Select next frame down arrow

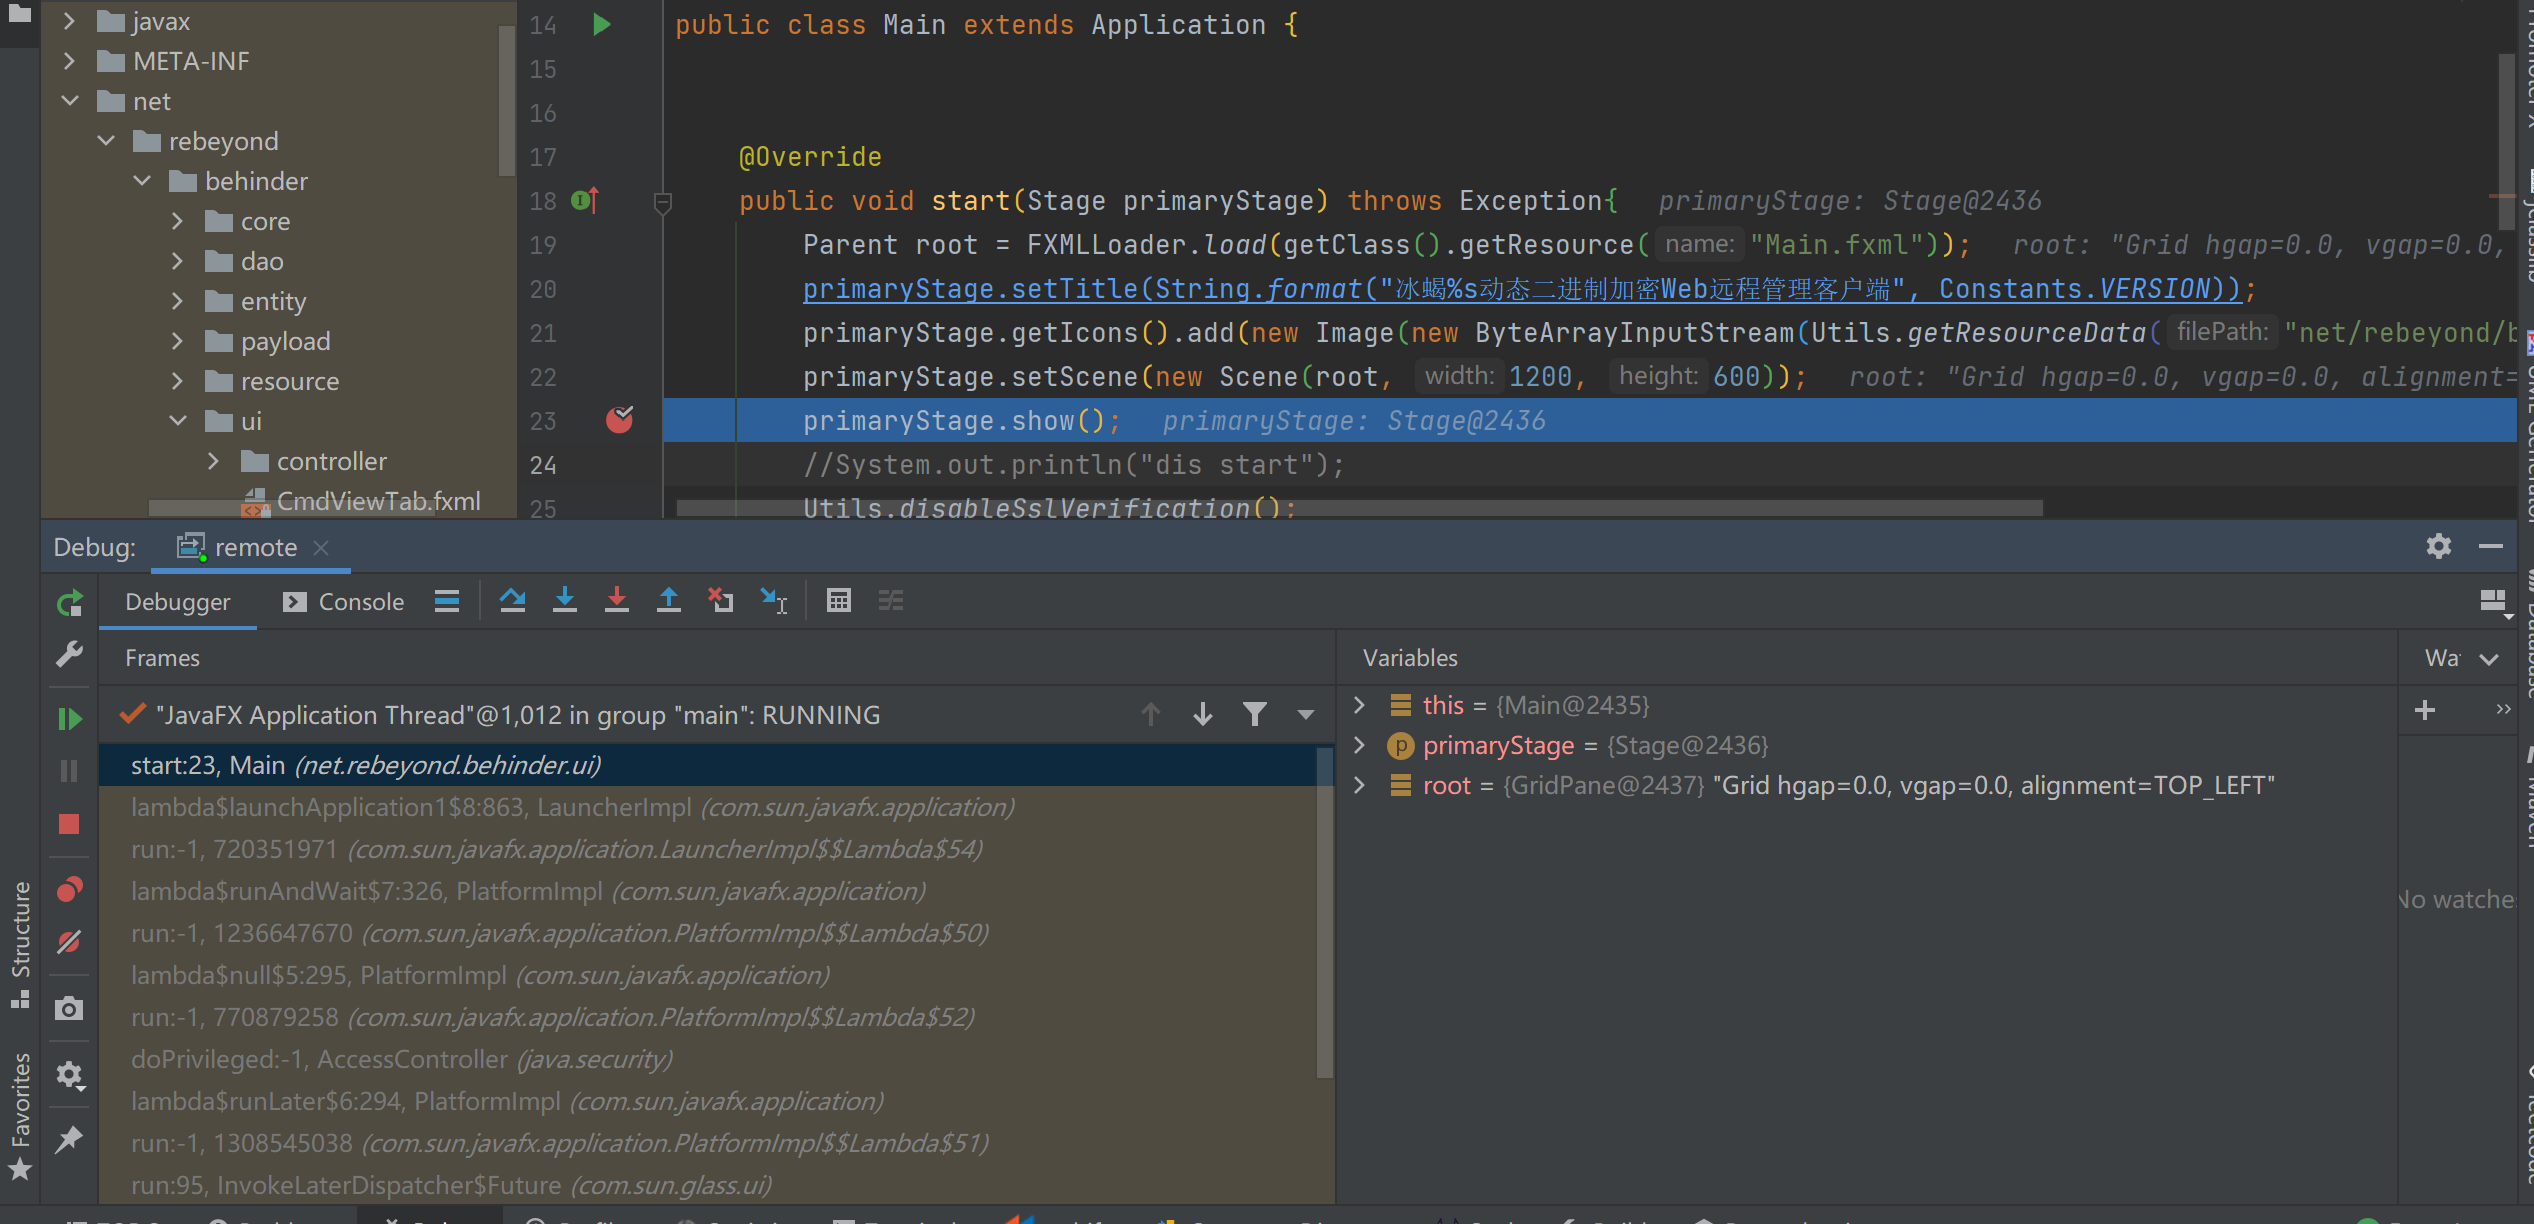(1203, 715)
